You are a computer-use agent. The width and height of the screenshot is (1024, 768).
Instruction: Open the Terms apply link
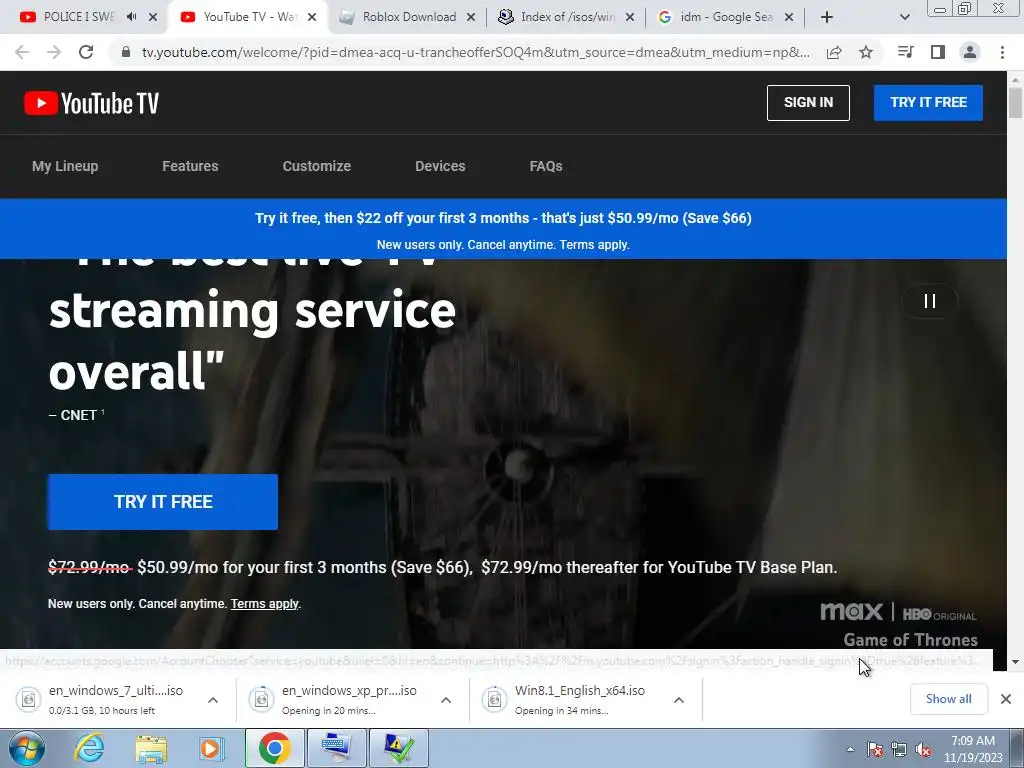(264, 603)
